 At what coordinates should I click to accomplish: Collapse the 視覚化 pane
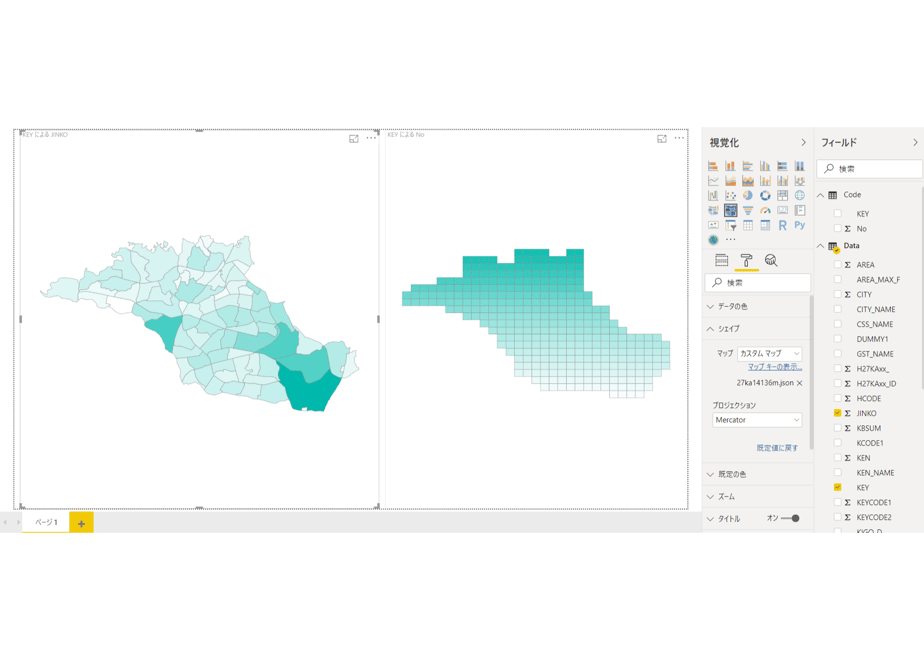coord(803,143)
